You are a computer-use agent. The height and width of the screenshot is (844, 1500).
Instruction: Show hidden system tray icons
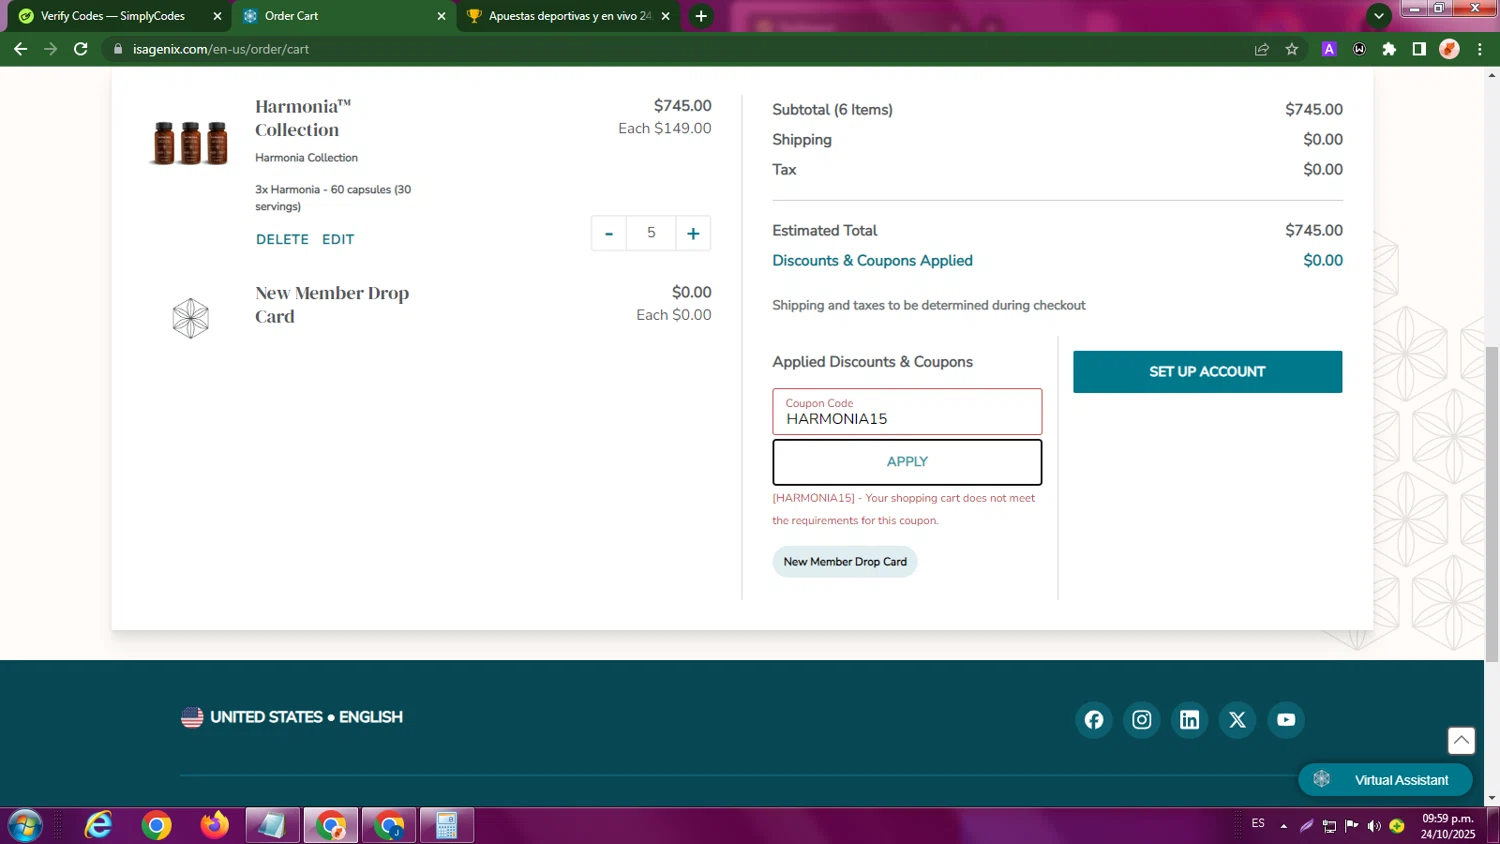pos(1284,826)
